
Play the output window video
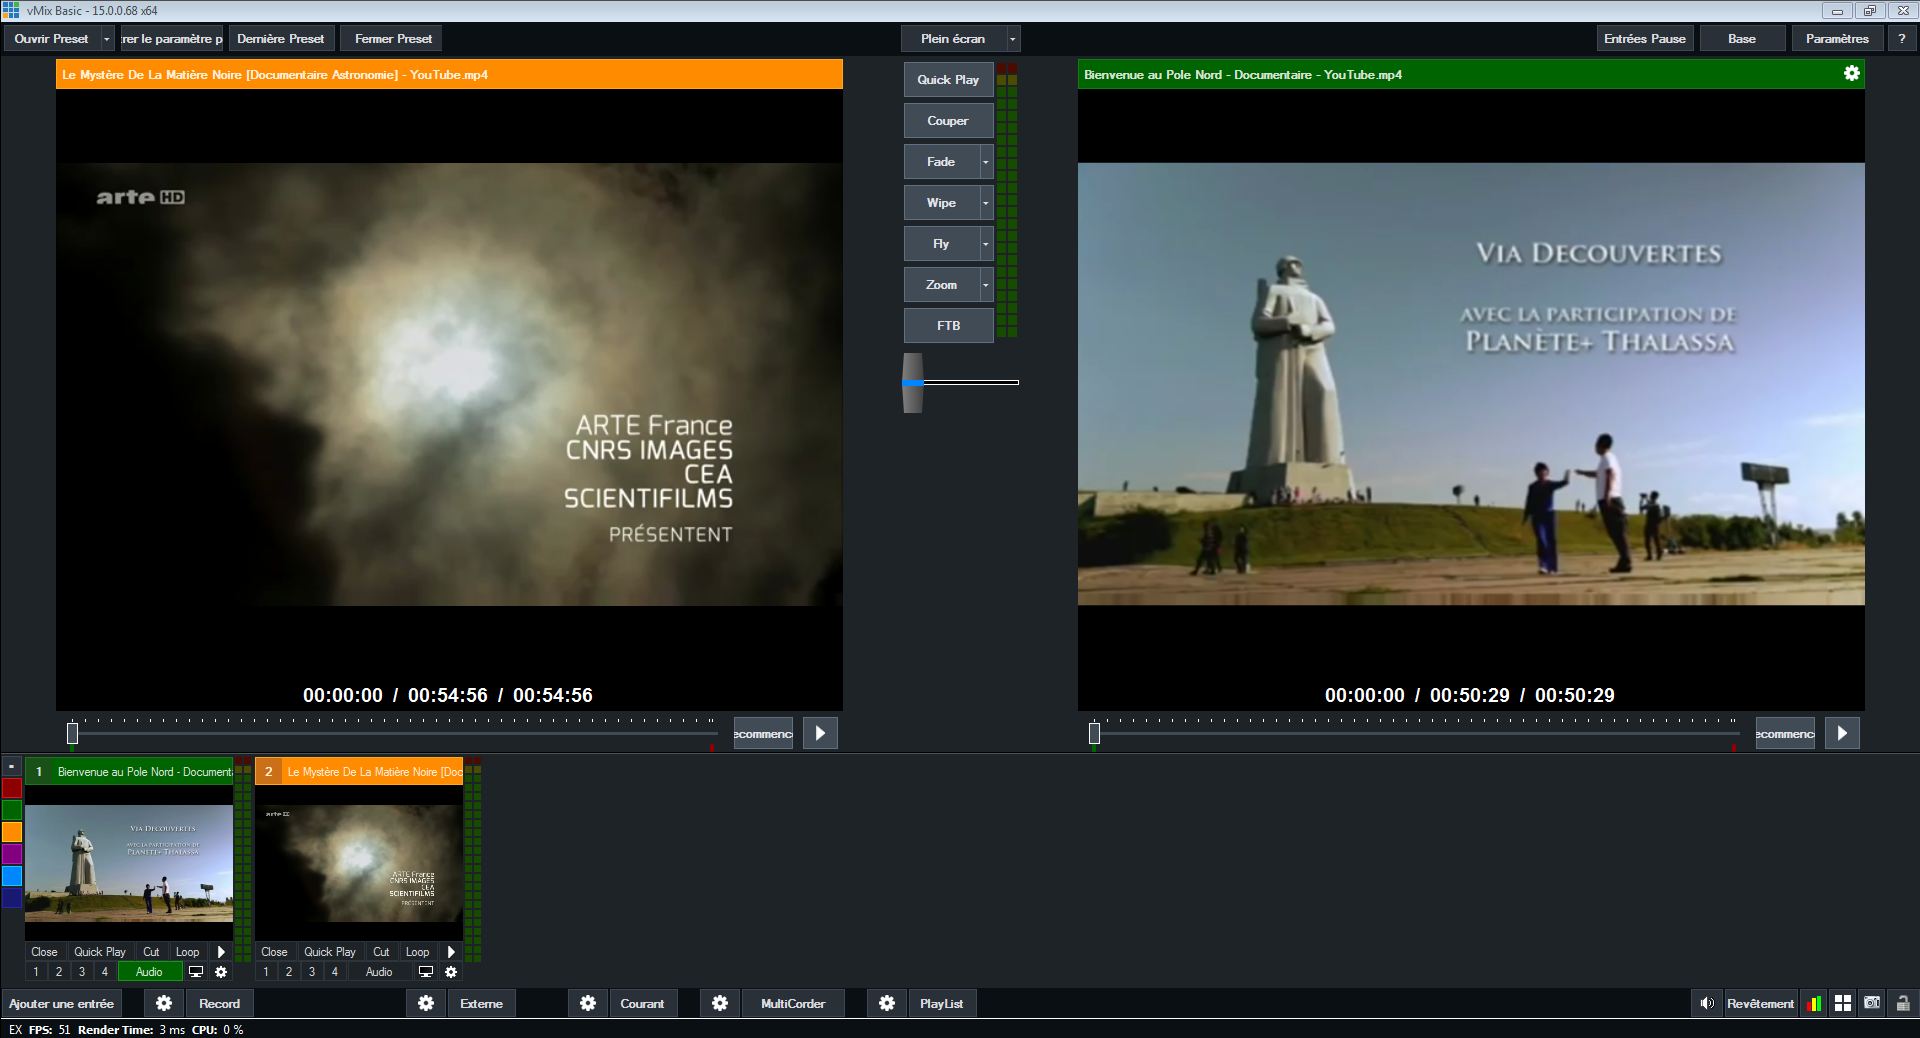coord(1842,733)
